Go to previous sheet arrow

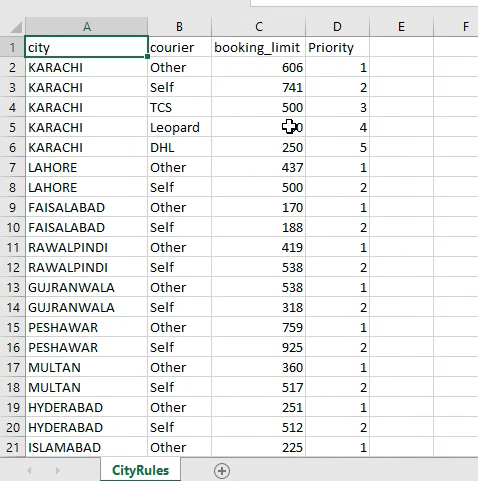click(29, 470)
